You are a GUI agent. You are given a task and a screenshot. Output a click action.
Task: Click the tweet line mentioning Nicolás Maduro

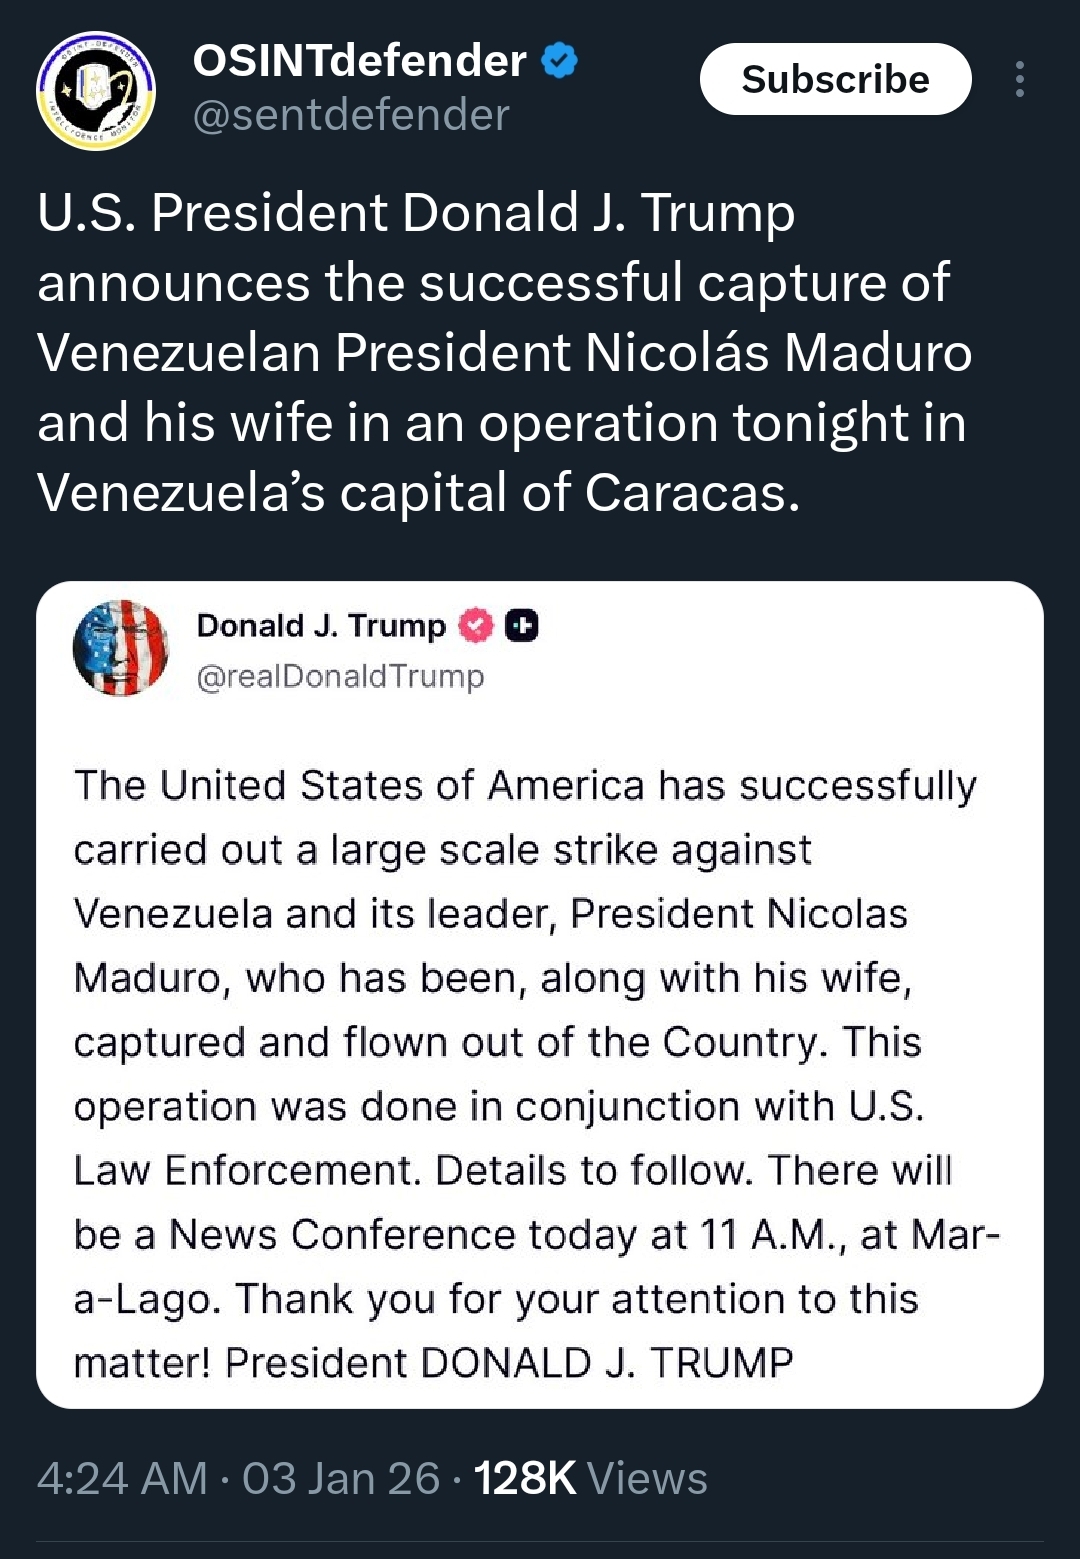[x=504, y=353]
